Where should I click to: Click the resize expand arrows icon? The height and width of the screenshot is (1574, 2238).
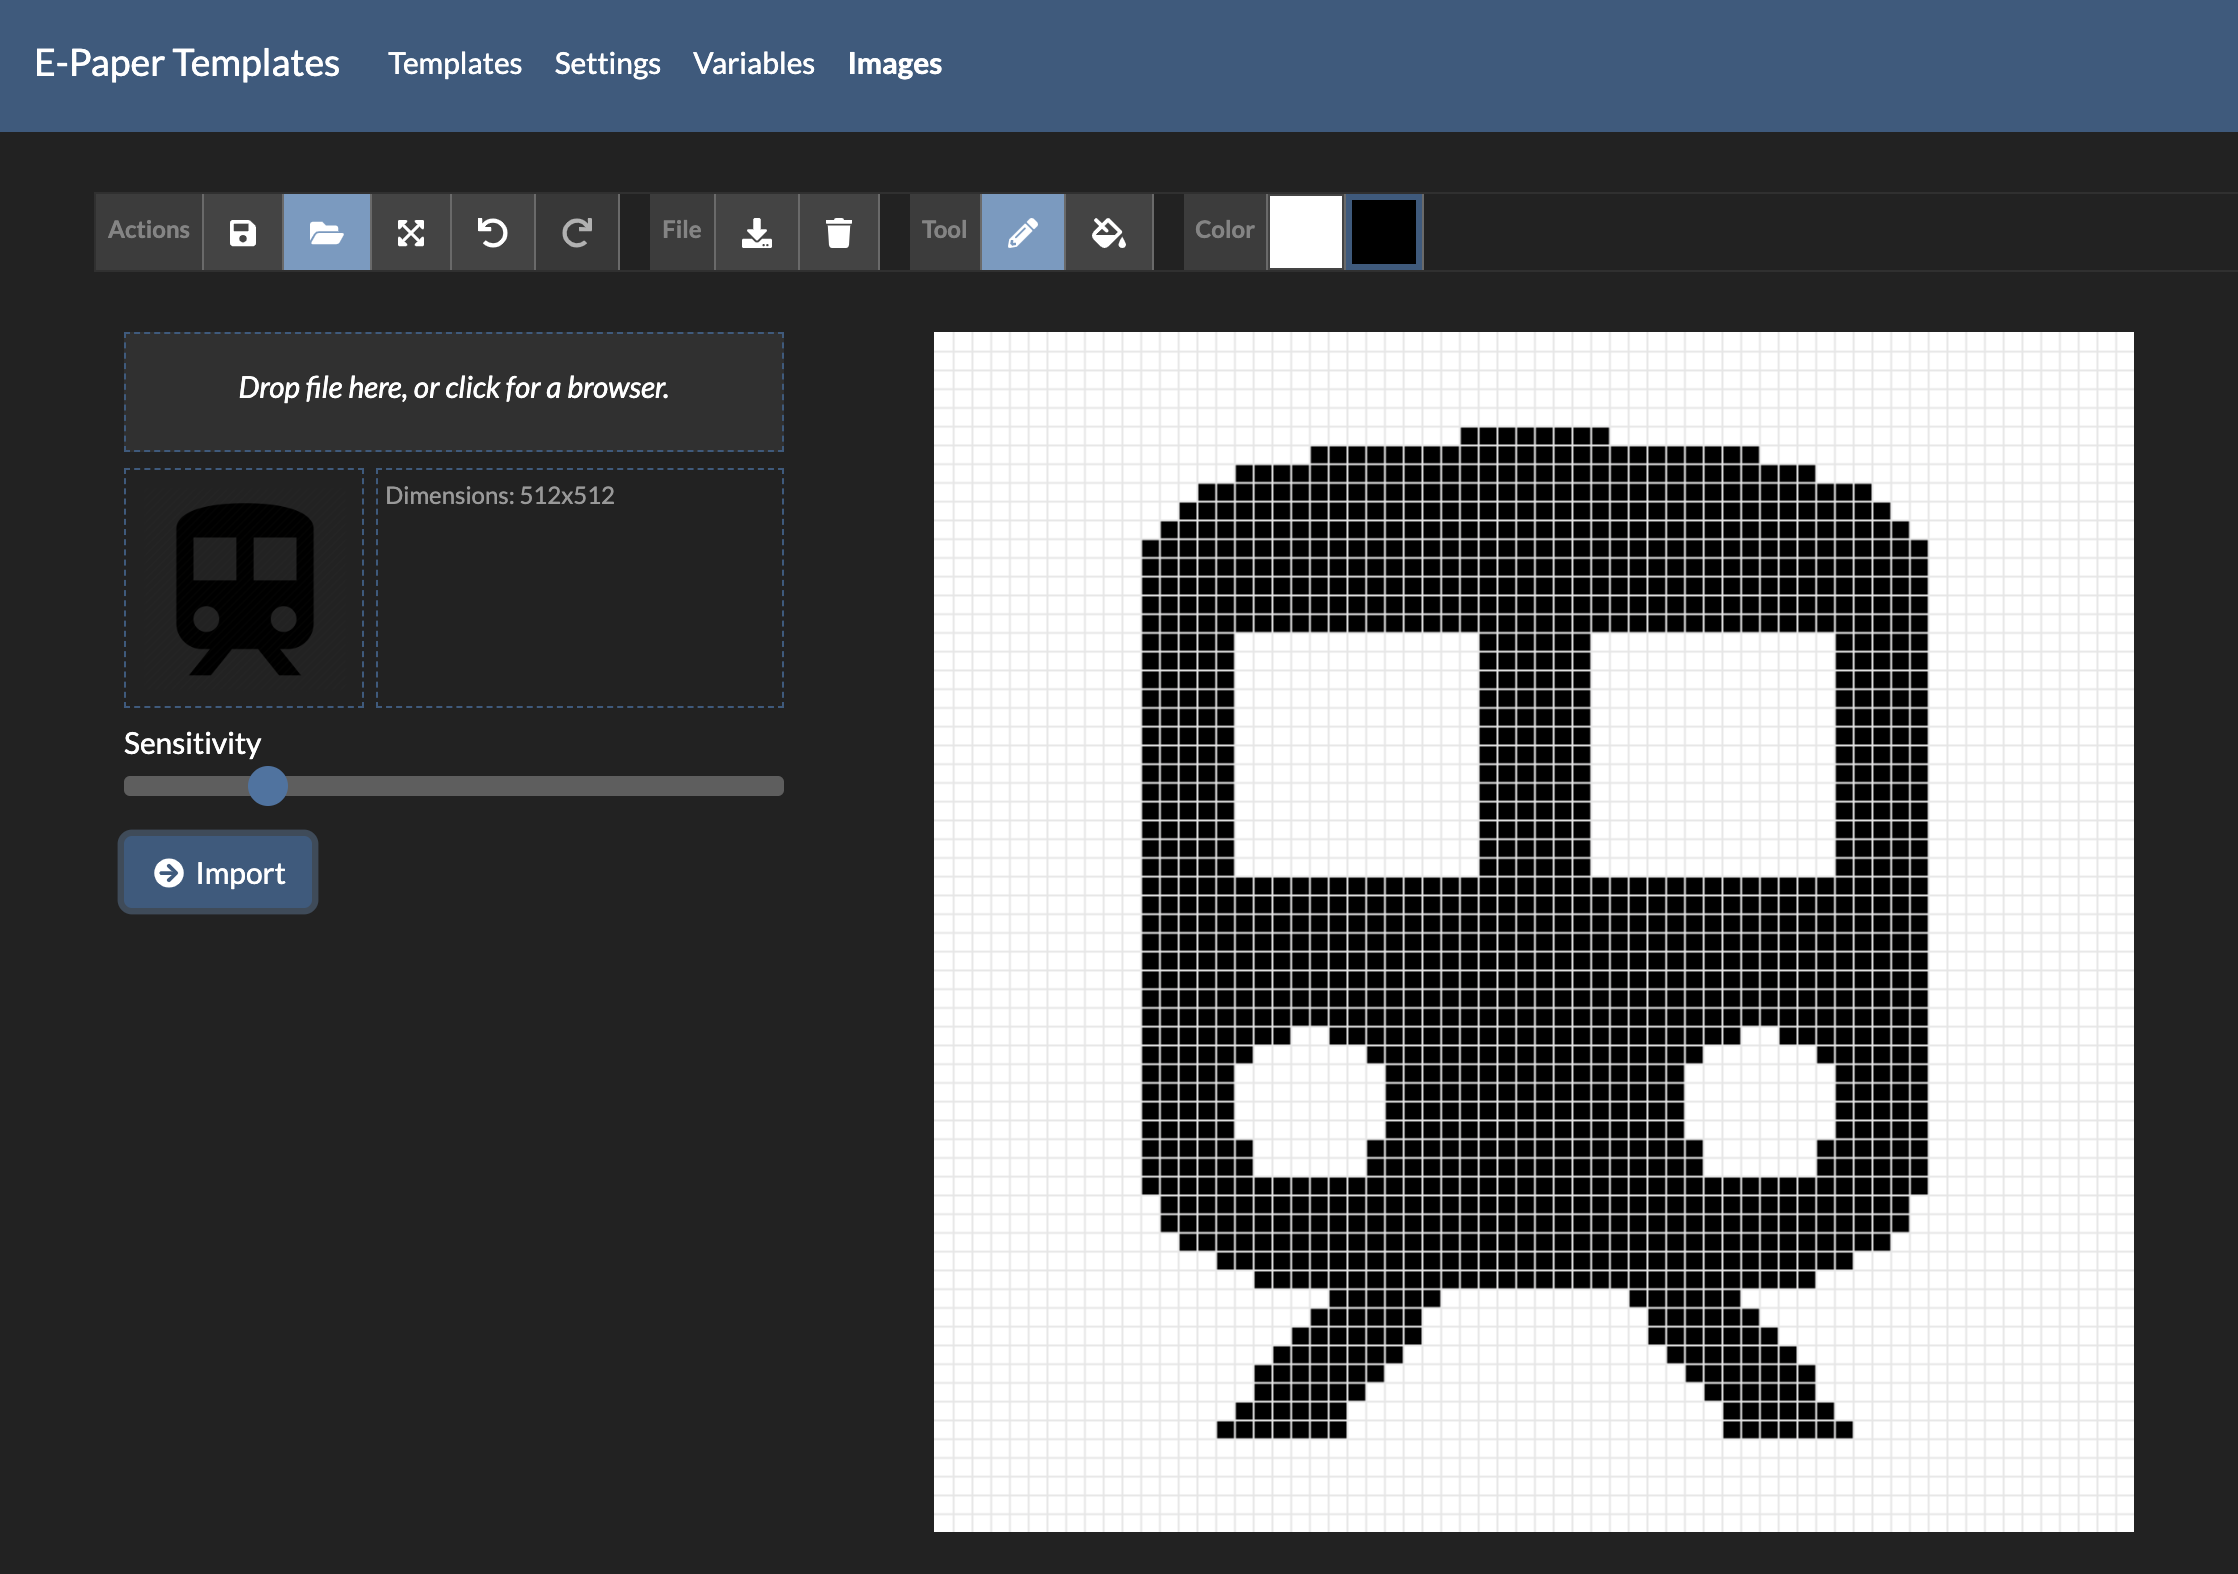pyautogui.click(x=410, y=232)
